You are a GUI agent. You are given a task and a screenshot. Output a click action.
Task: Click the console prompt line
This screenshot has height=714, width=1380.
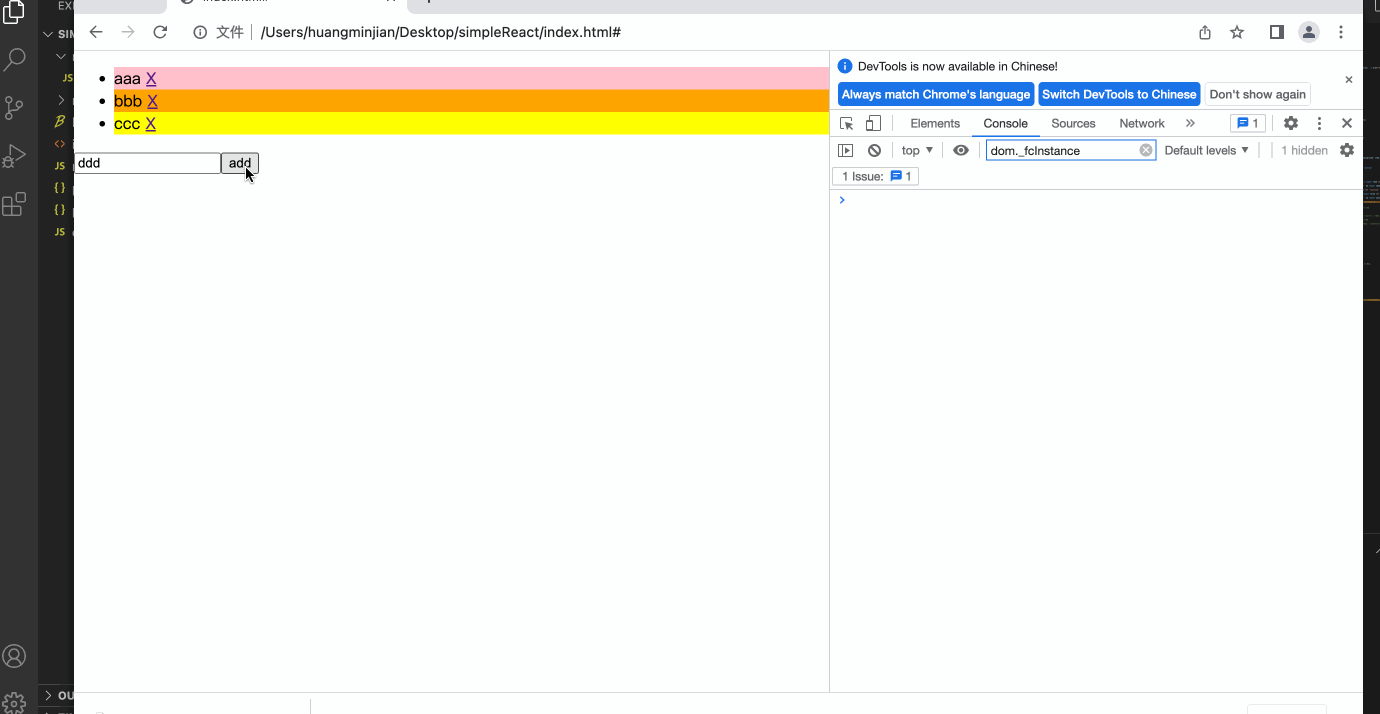[x=1096, y=200]
